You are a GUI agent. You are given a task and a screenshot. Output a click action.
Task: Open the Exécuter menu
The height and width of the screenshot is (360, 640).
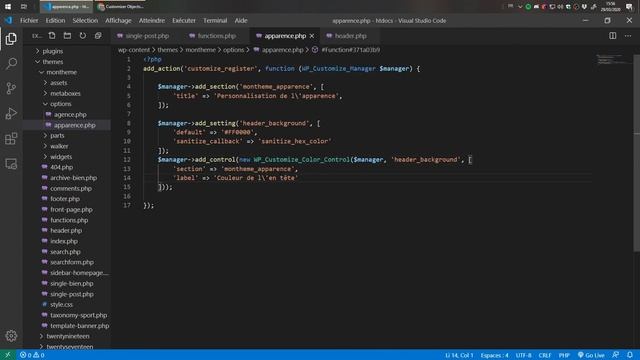pos(184,20)
